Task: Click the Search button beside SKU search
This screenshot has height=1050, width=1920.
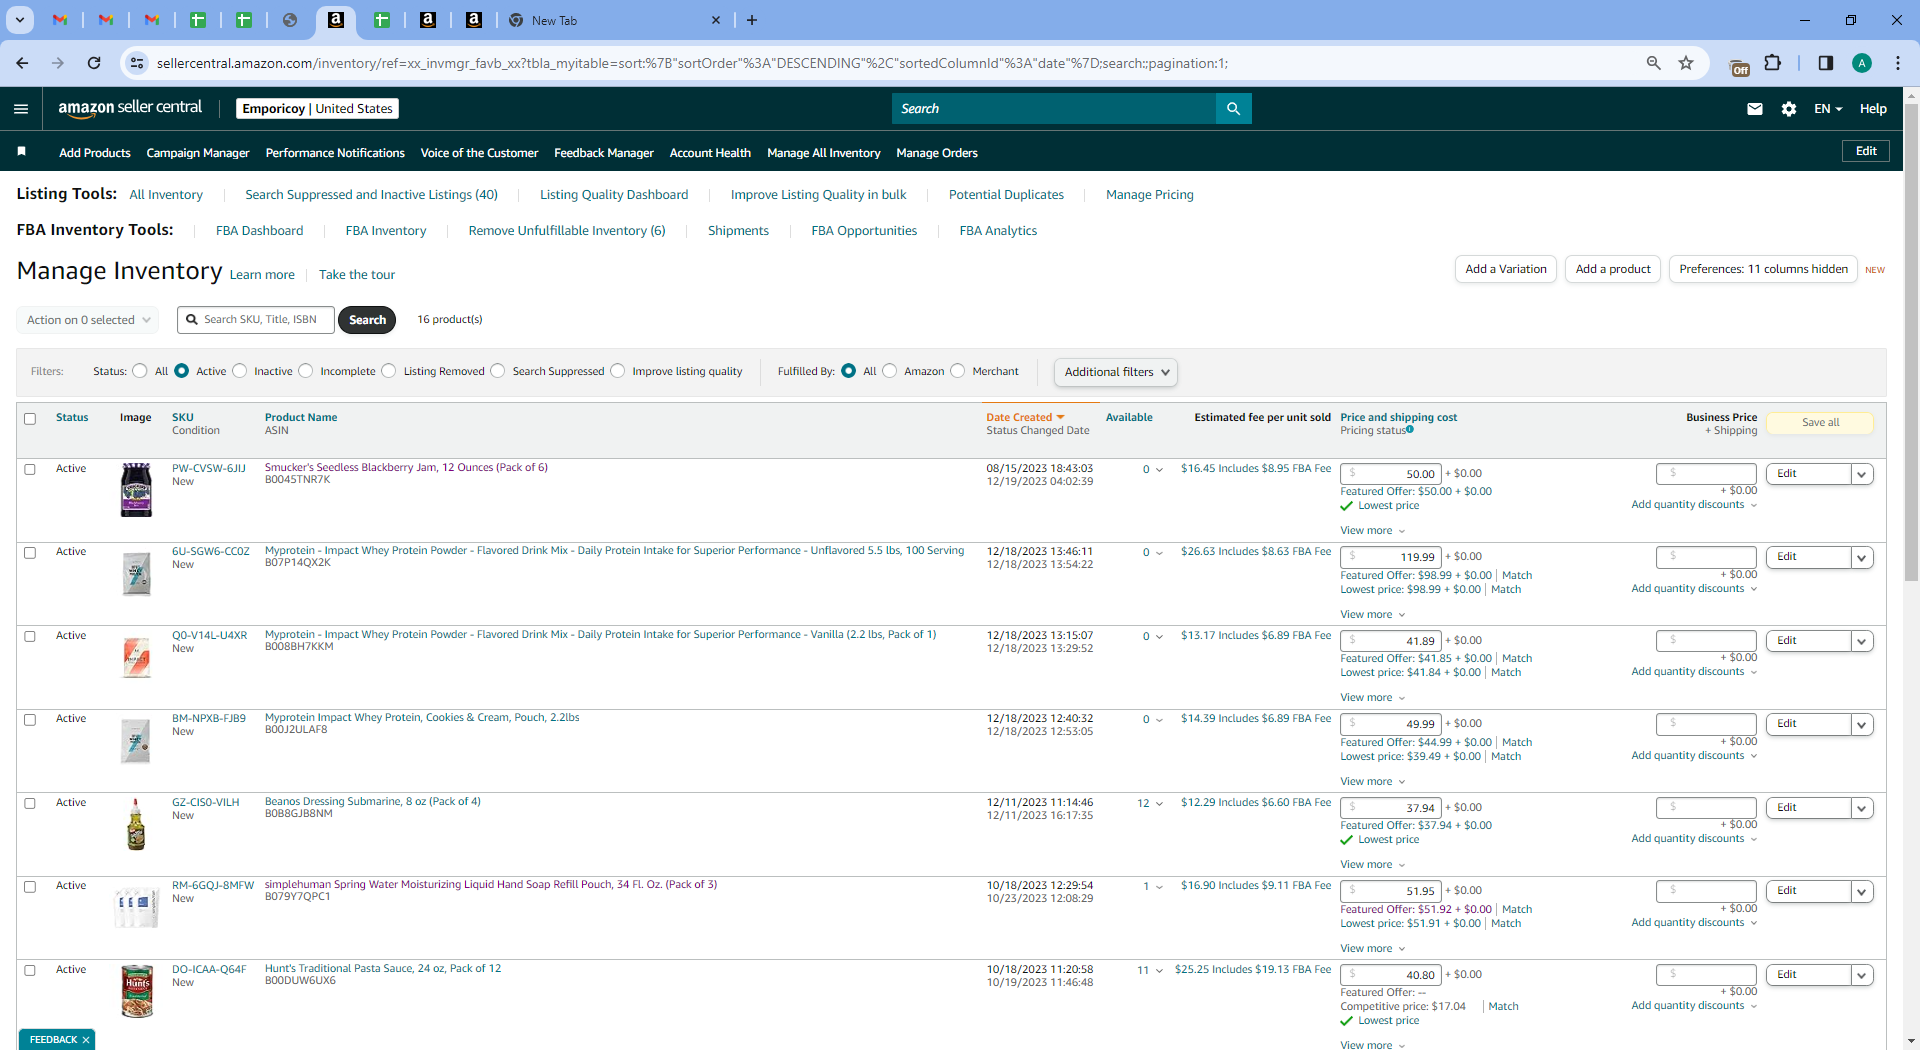Action: [x=367, y=320]
